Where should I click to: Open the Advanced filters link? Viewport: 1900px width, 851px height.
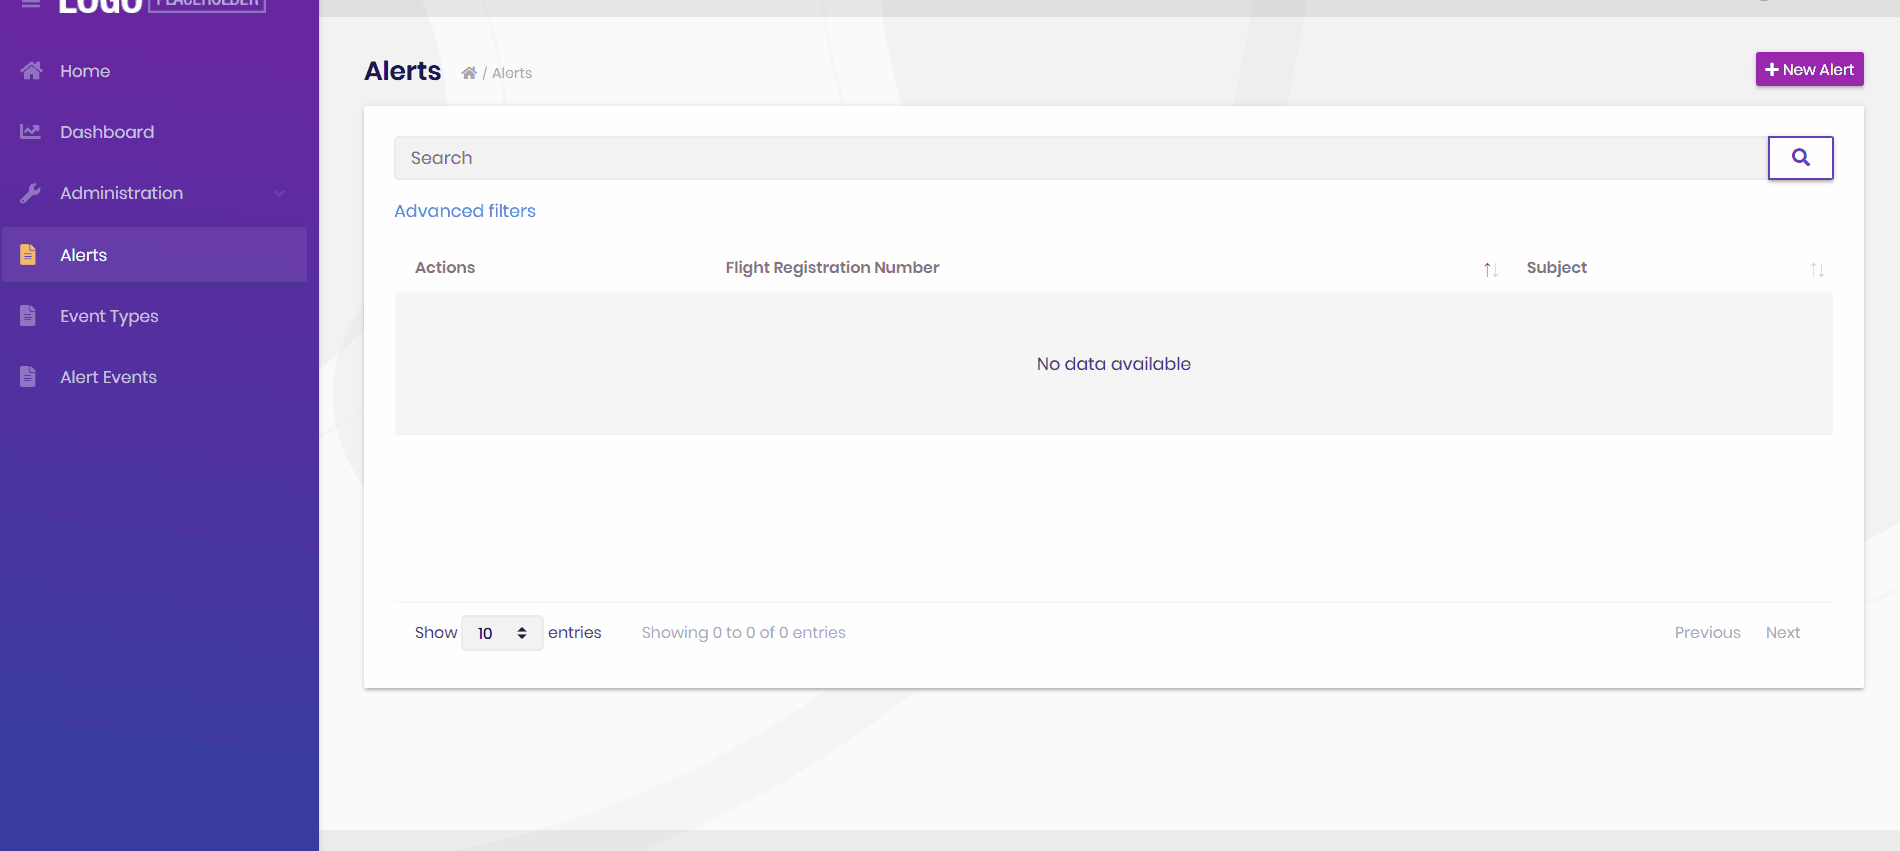(x=465, y=211)
